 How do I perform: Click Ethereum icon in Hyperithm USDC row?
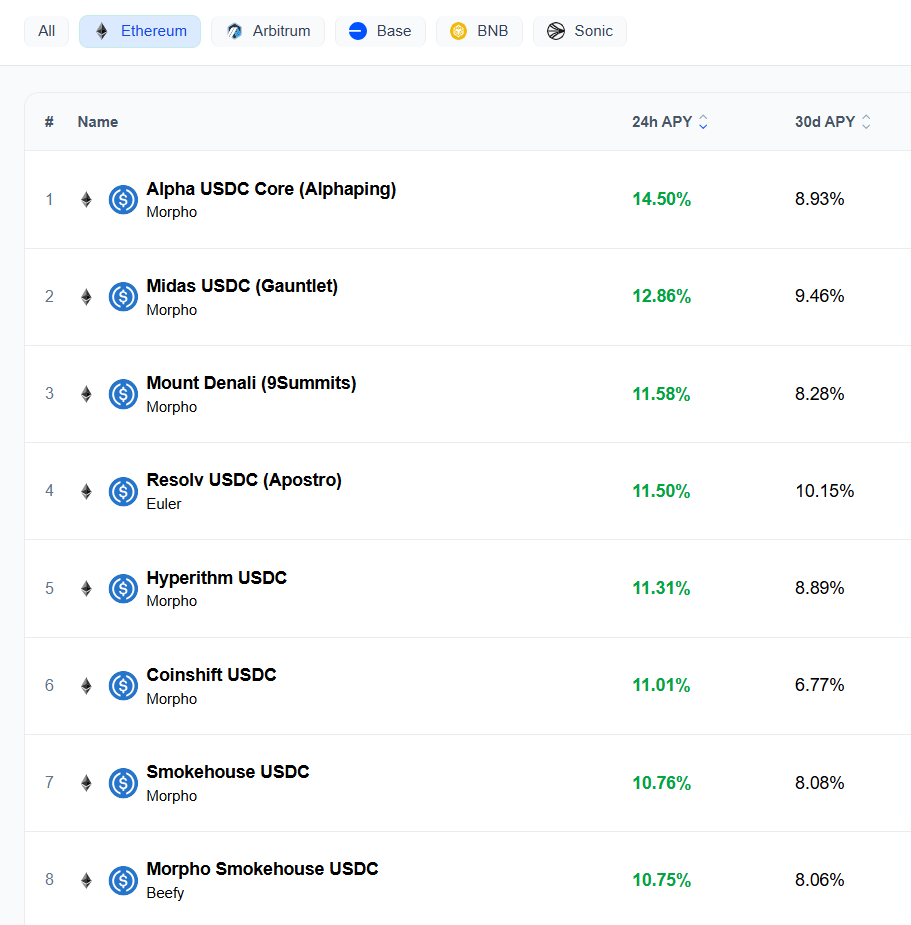click(86, 588)
